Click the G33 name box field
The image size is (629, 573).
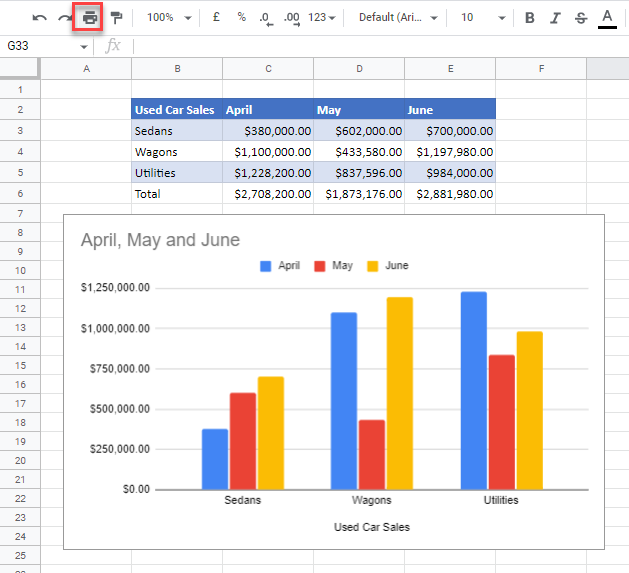tap(40, 46)
